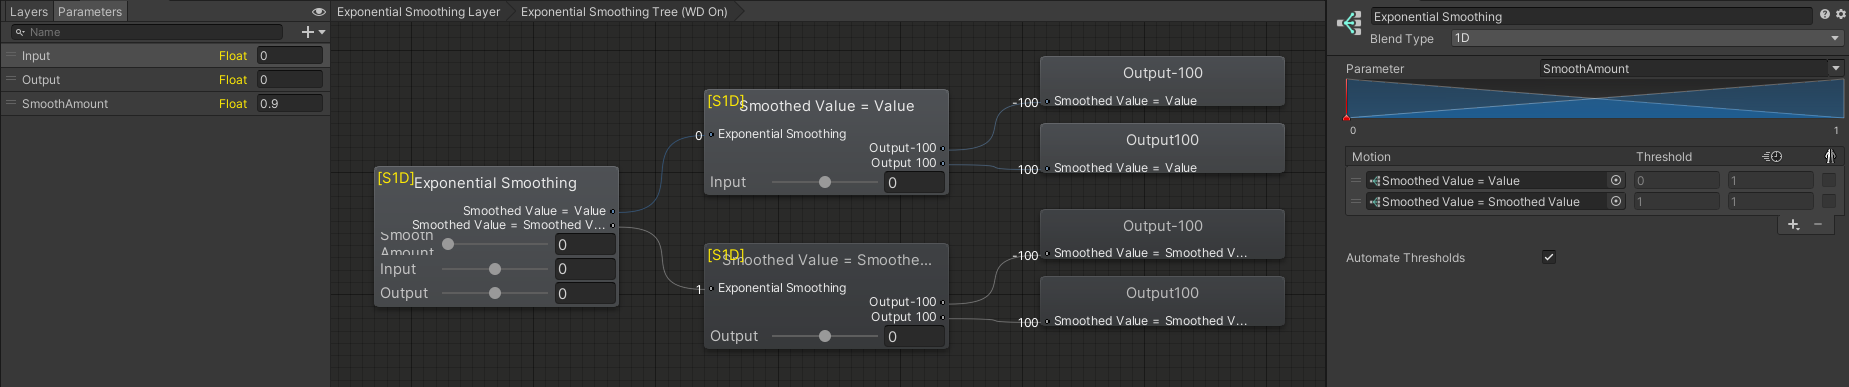The image size is (1849, 387).
Task: Adjust Output slider on 'Smoothed Value = Smoothe...' node
Action: (x=824, y=336)
